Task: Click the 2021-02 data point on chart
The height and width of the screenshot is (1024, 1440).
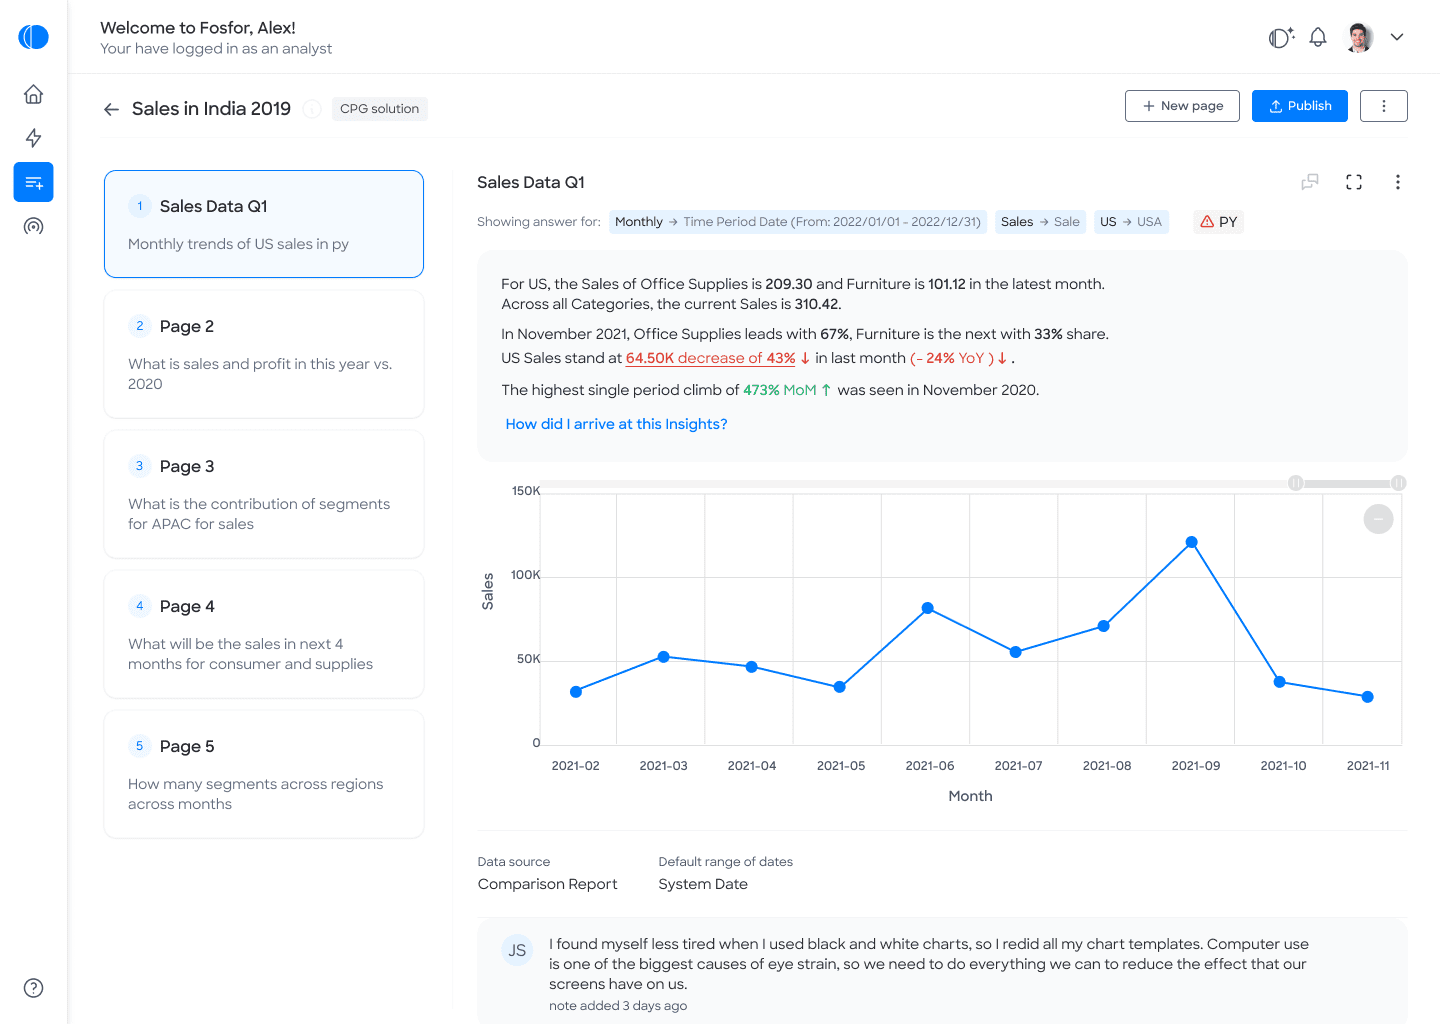Action: click(576, 692)
